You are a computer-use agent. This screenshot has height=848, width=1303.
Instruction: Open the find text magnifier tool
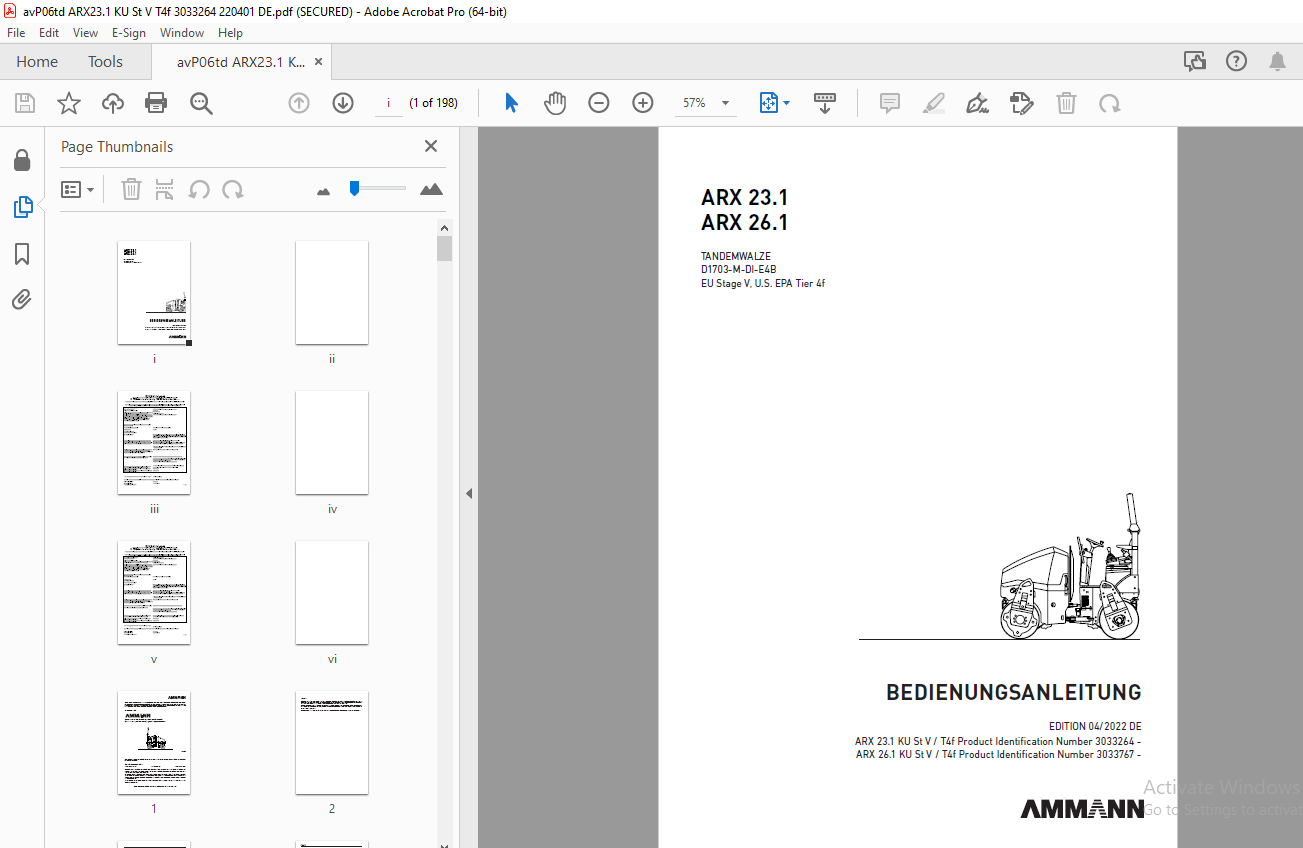(201, 103)
